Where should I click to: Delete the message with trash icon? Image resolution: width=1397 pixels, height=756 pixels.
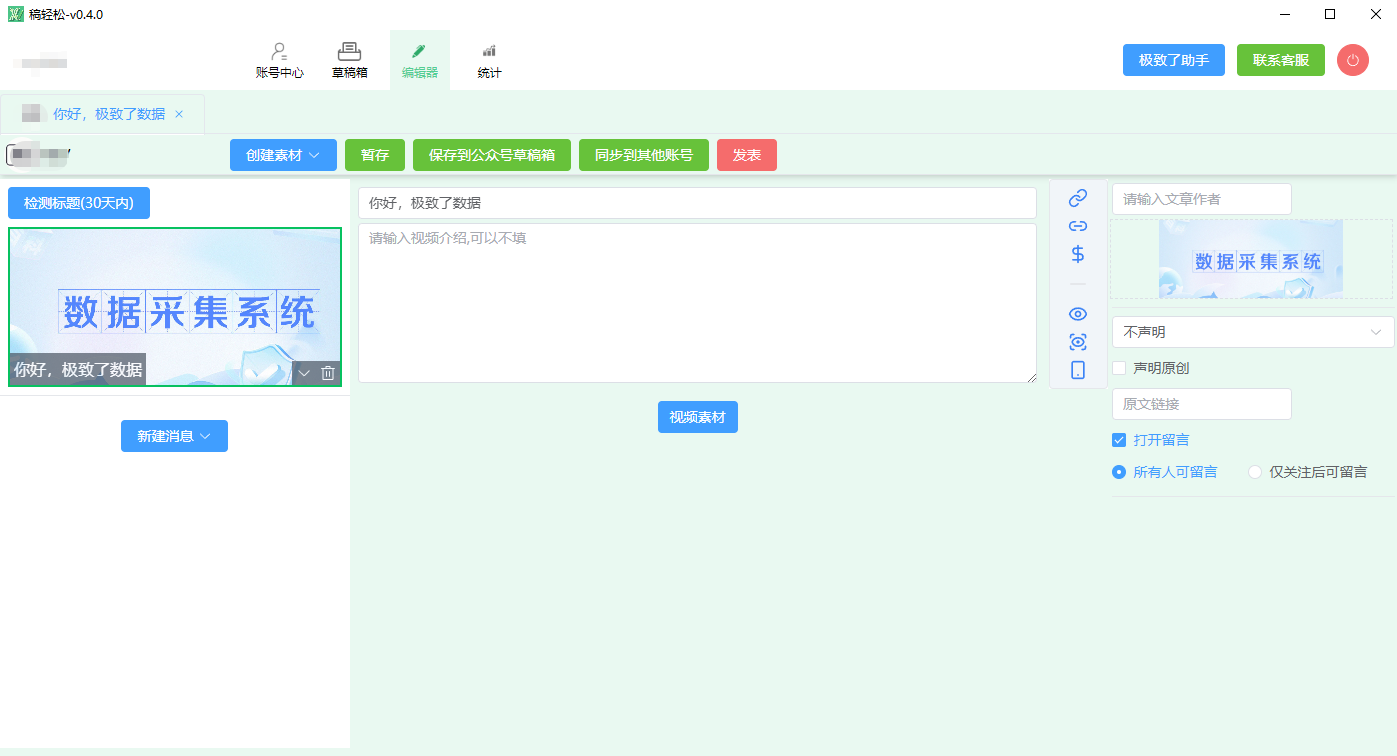[328, 373]
